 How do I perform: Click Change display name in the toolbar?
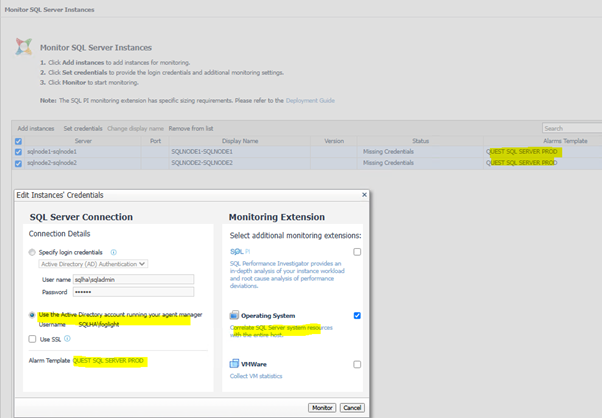pos(136,129)
